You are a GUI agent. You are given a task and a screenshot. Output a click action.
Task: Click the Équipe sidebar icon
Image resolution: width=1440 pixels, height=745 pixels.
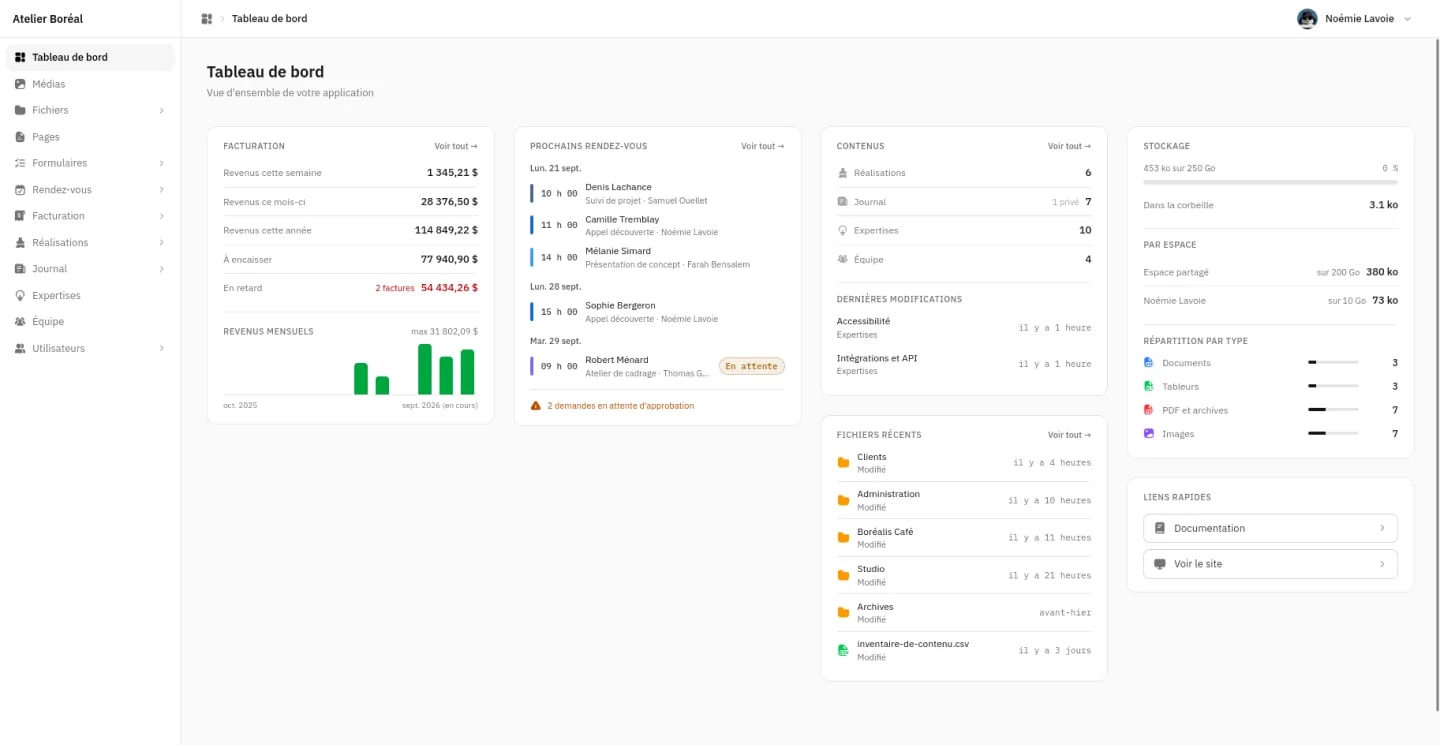(x=20, y=322)
